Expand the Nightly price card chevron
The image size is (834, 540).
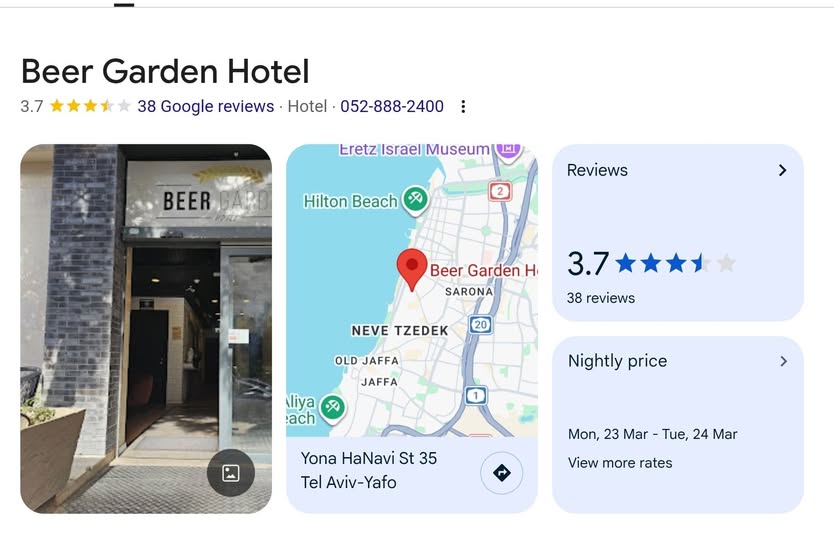(x=783, y=361)
